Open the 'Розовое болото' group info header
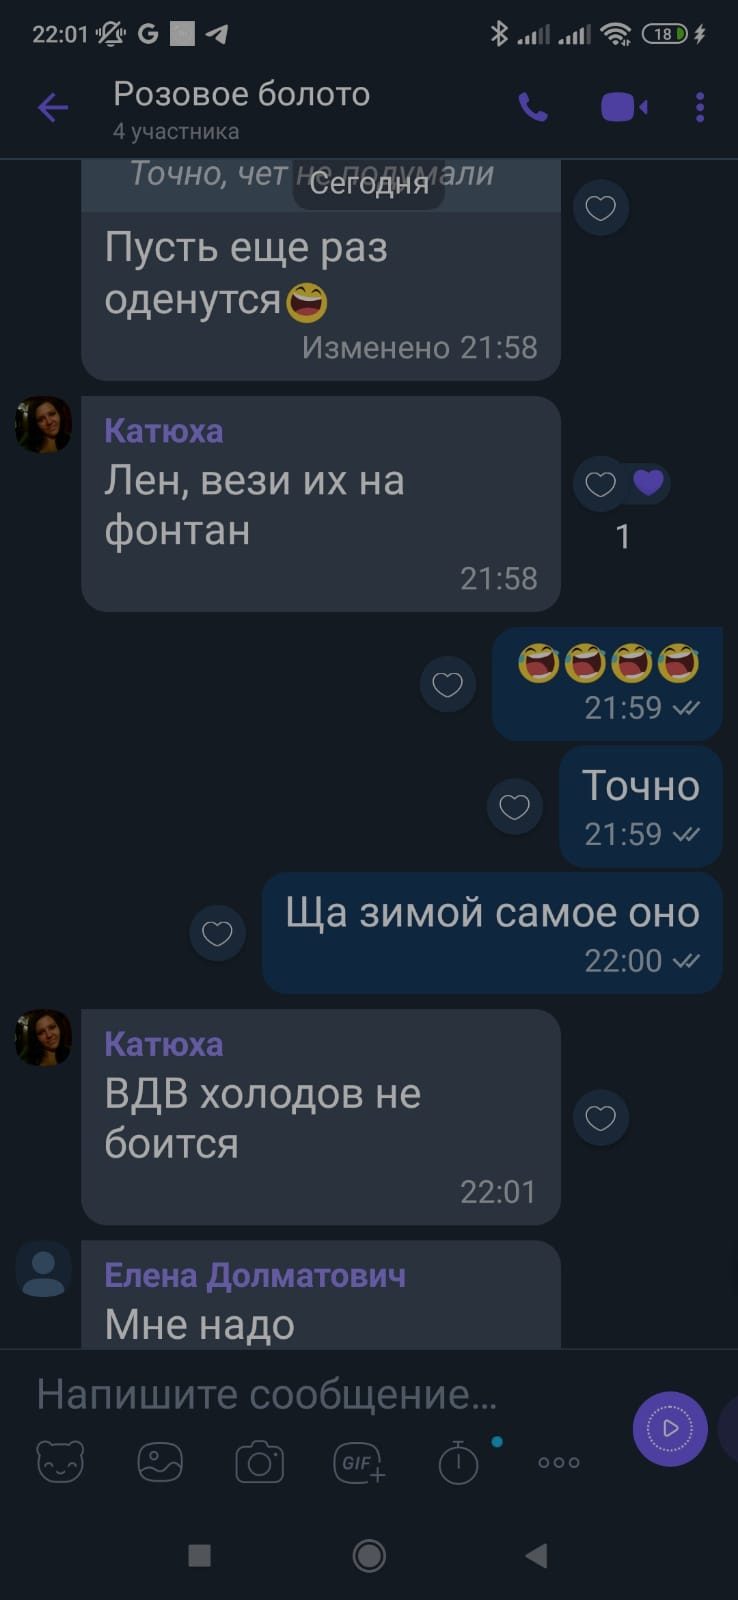The width and height of the screenshot is (738, 1600). tap(241, 108)
